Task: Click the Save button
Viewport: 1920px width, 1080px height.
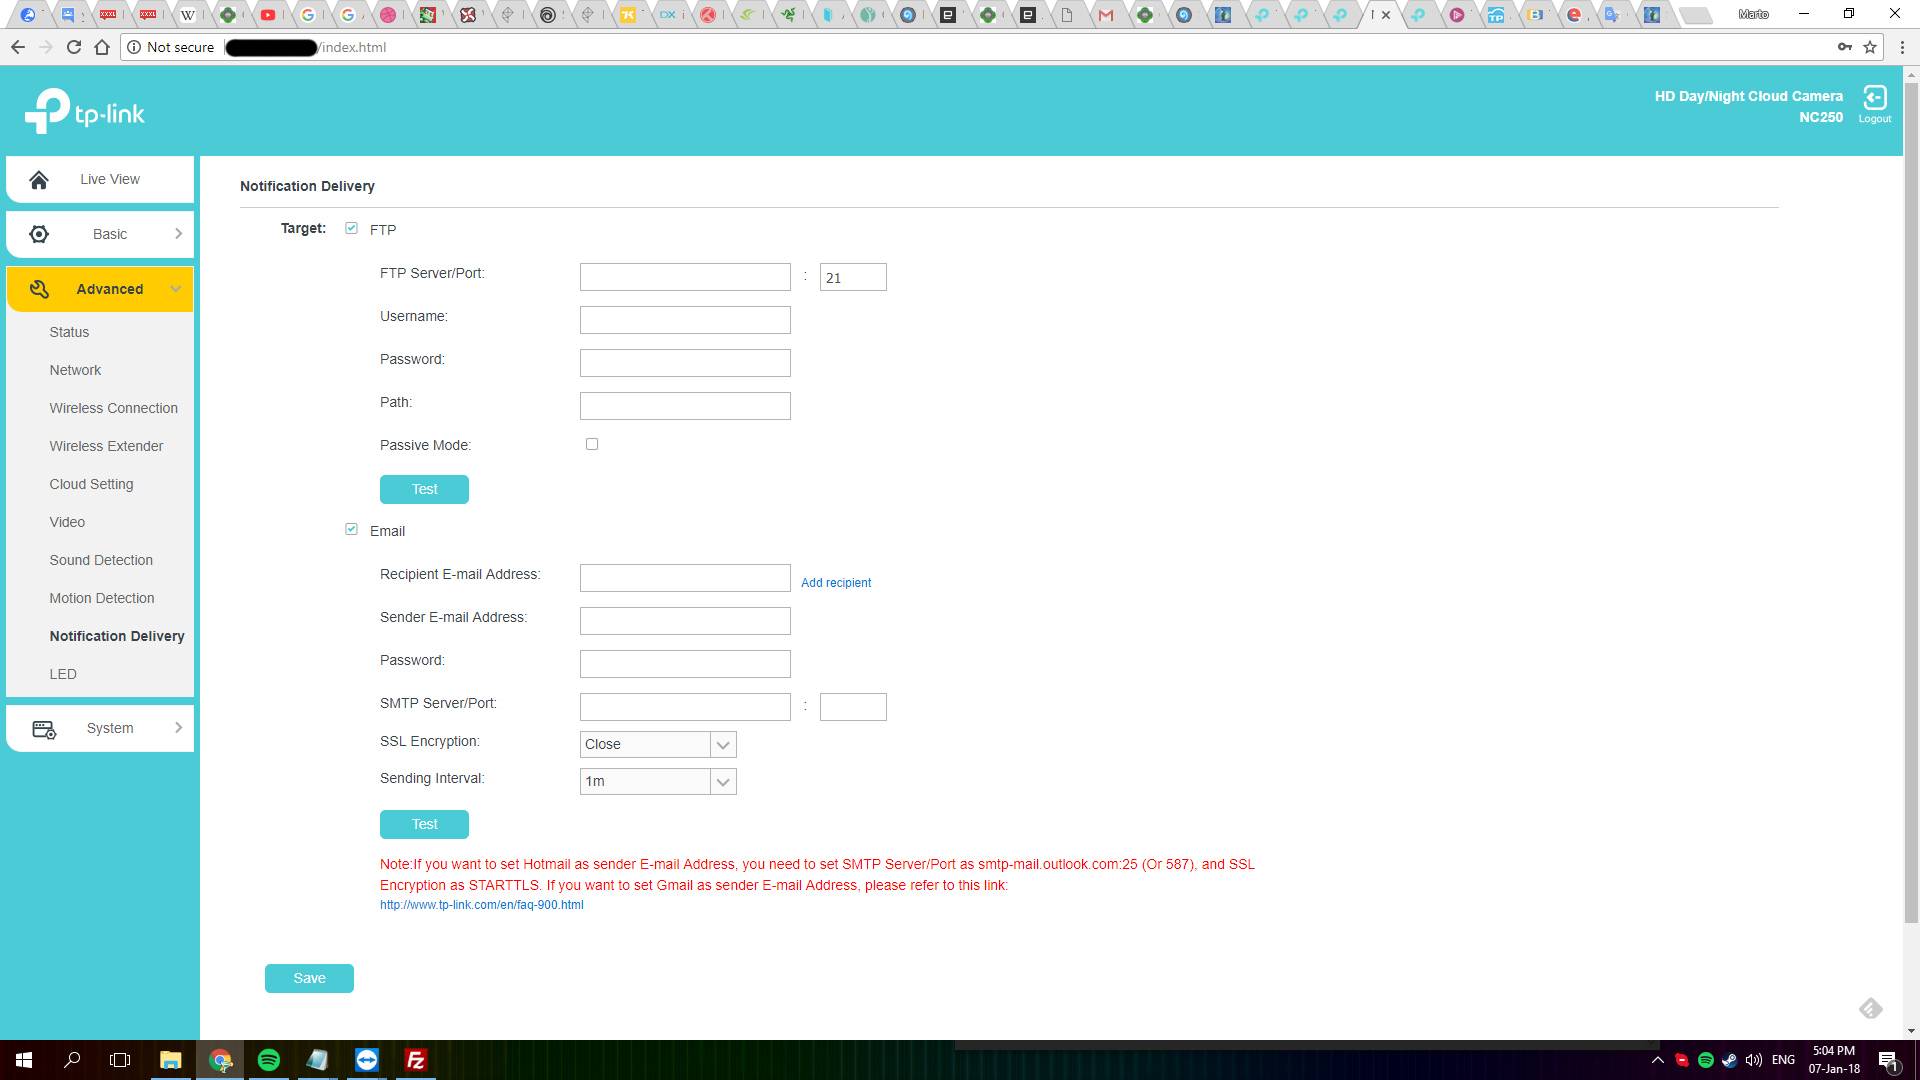Action: (x=309, y=978)
